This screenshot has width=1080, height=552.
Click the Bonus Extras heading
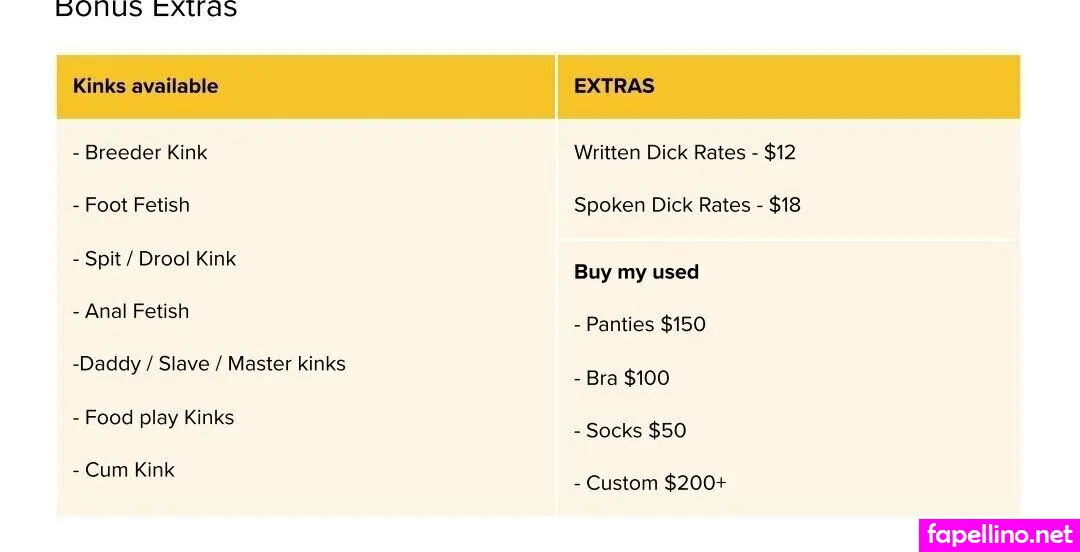click(146, 9)
